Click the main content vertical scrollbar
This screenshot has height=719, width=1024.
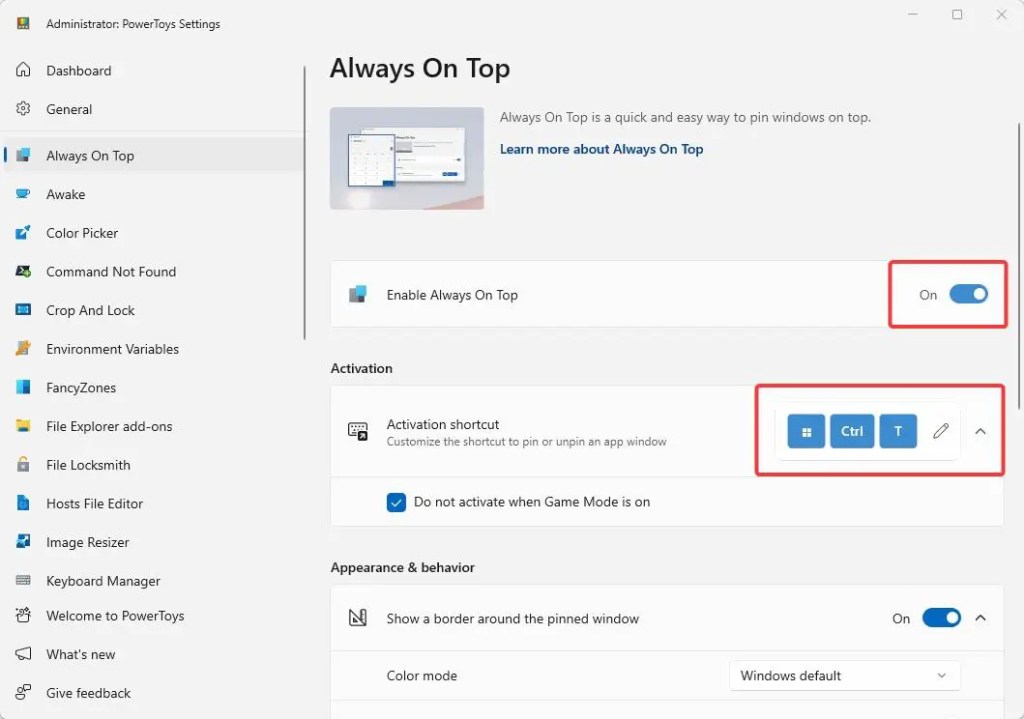coord(1019,266)
